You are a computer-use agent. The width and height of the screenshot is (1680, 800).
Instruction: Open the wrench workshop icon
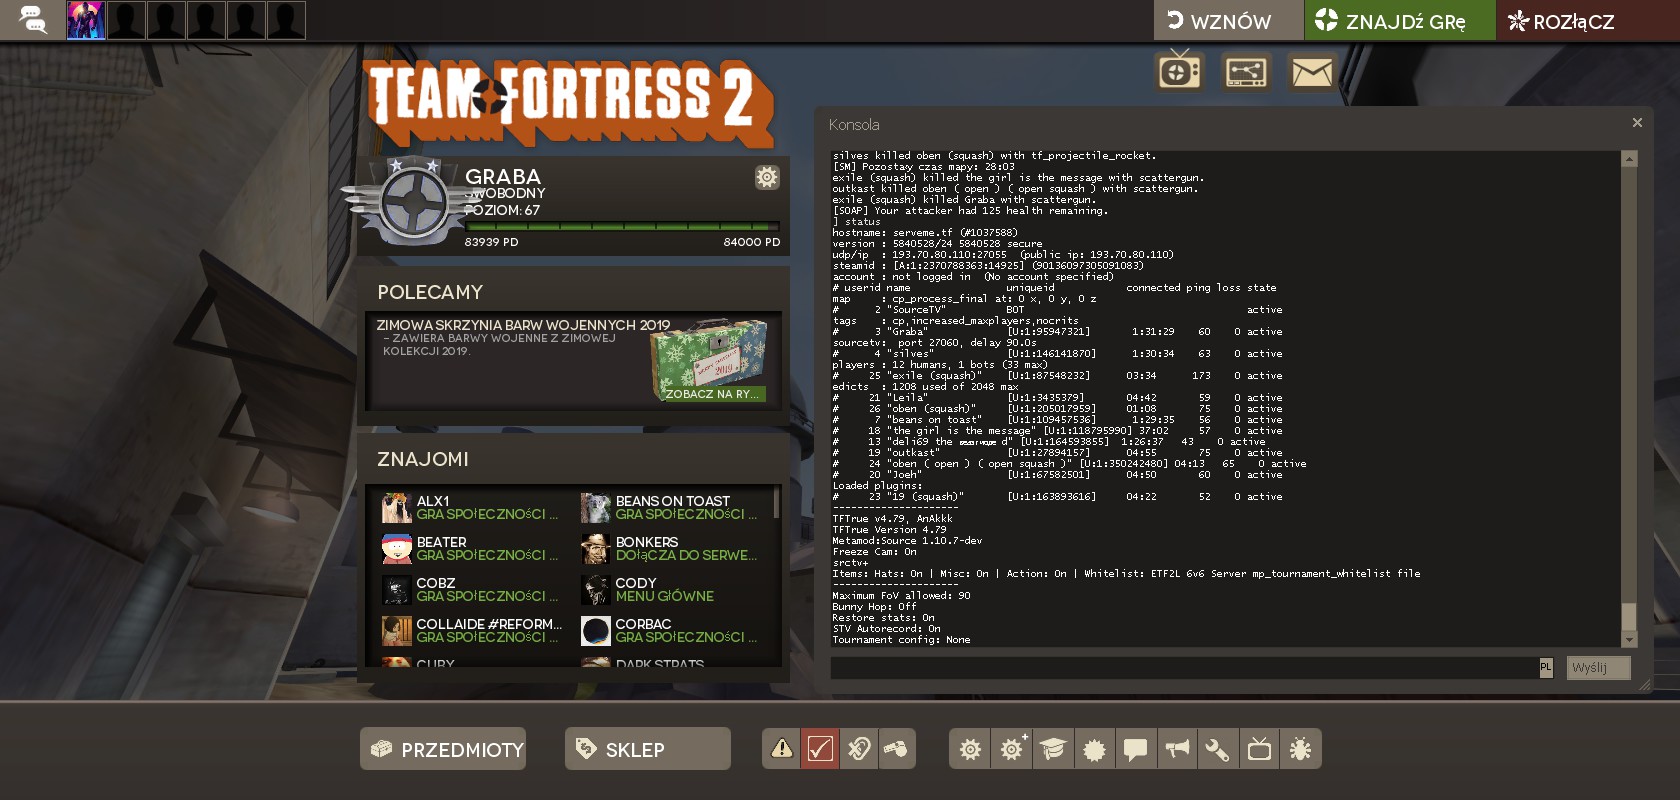1218,749
